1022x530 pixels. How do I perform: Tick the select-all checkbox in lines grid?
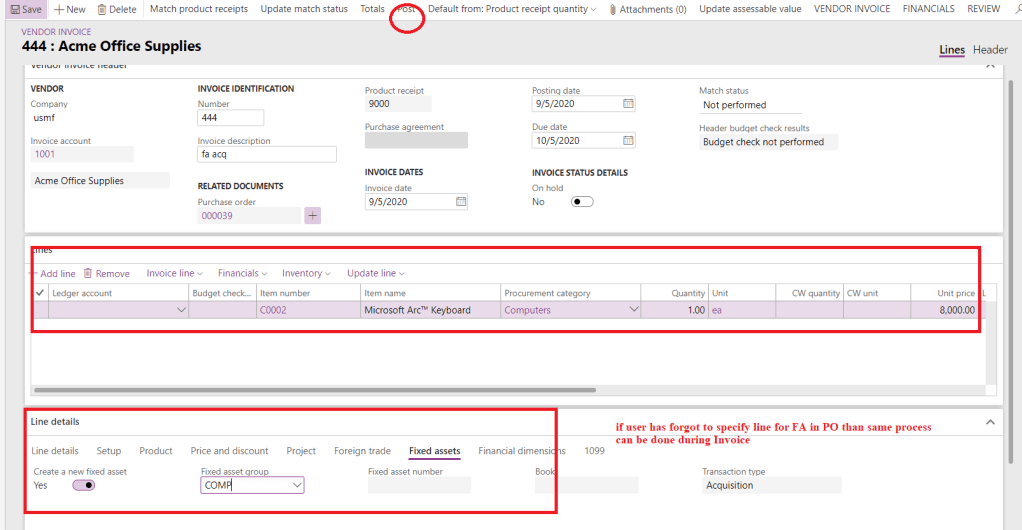[40, 293]
